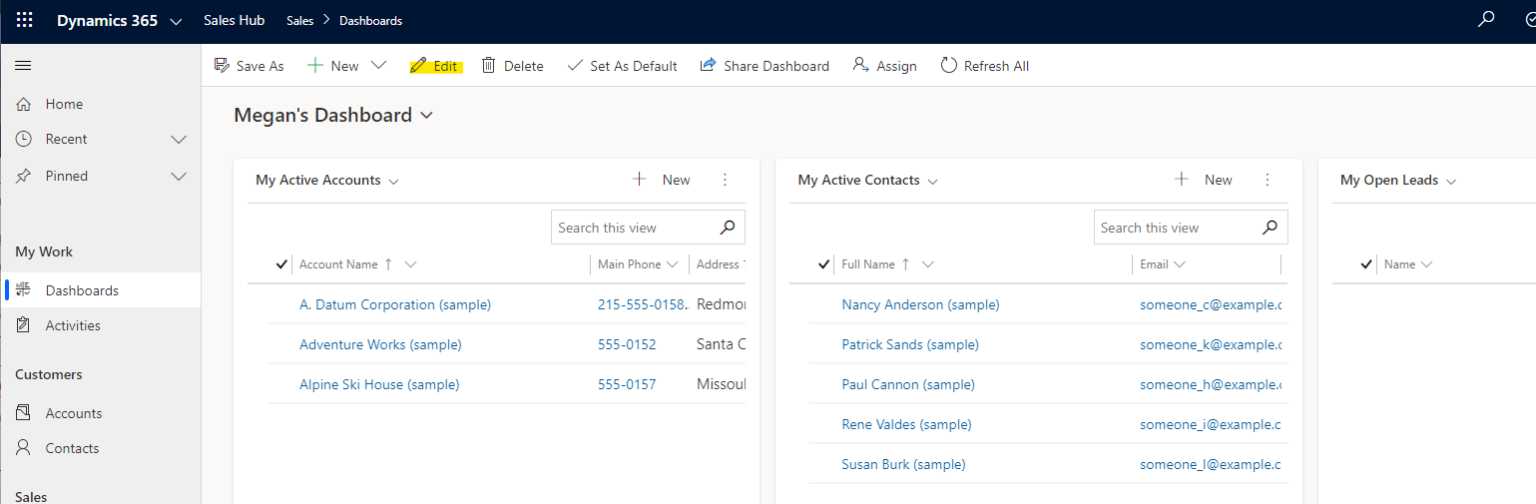Click phone number 215-555-0158
This screenshot has height=504, width=1536.
642,305
